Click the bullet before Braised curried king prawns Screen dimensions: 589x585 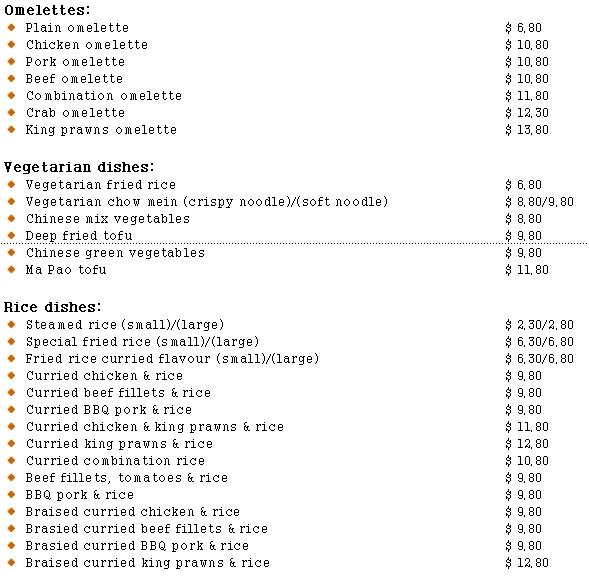coord(12,562)
